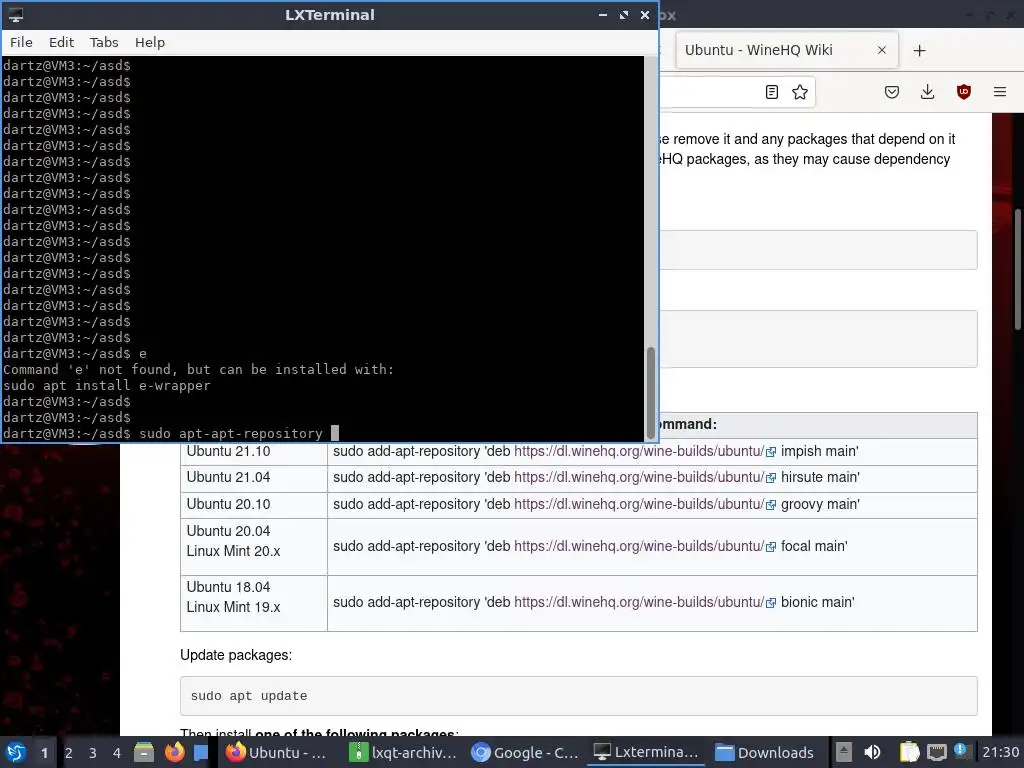Click the 'groovy main' text

click(x=820, y=504)
